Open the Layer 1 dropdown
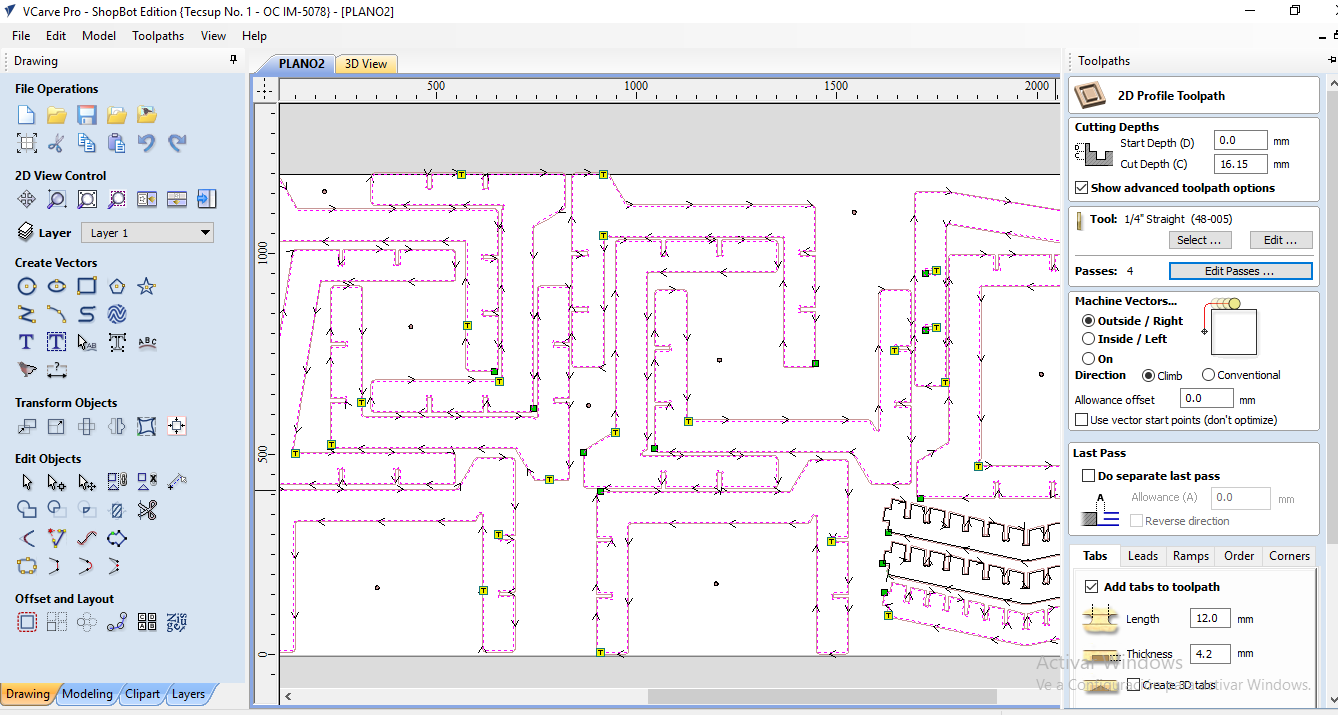1338x715 pixels. [148, 233]
